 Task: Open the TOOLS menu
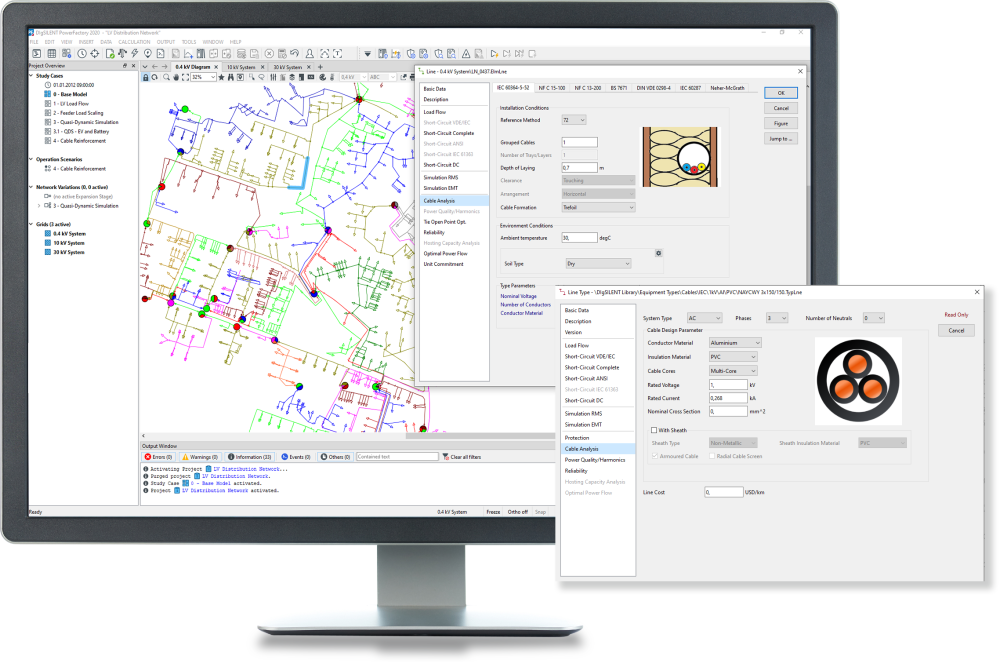(189, 42)
